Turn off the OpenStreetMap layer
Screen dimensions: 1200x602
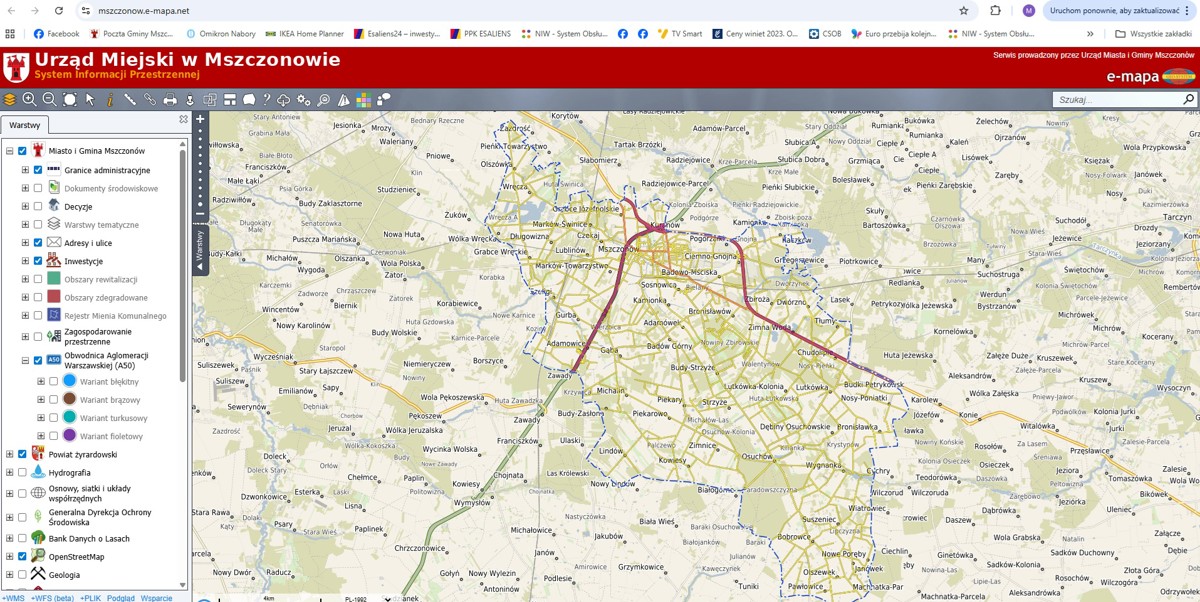click(22, 557)
